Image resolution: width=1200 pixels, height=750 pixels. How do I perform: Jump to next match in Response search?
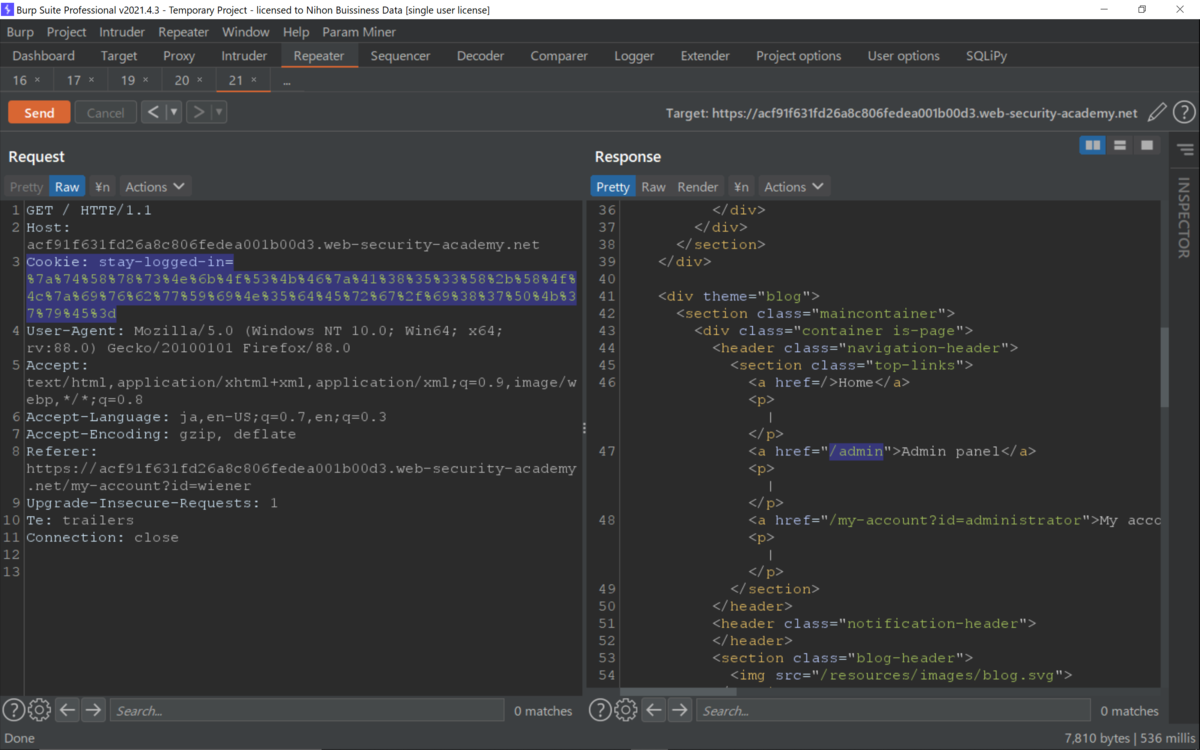coord(680,710)
